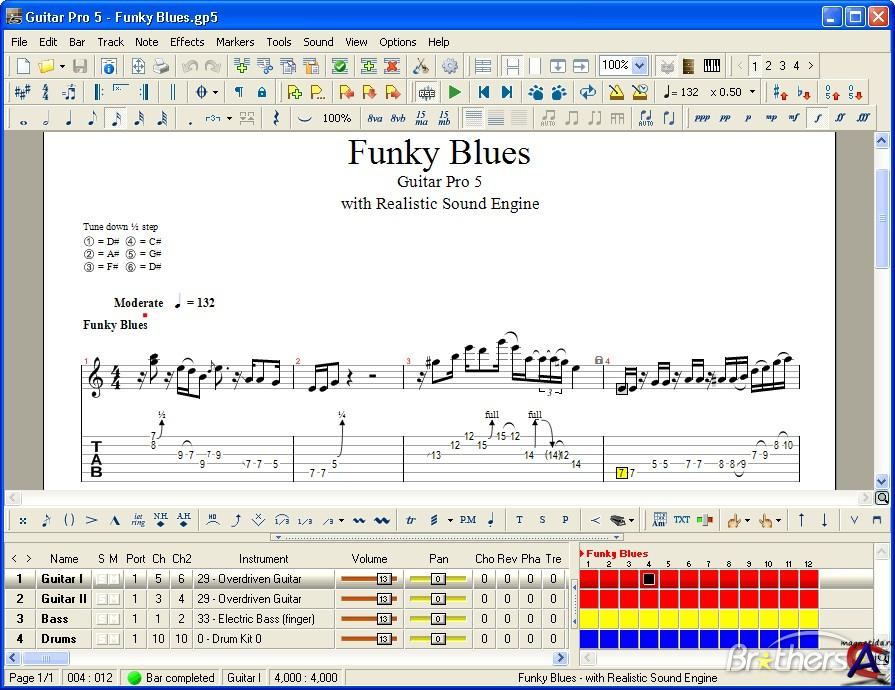
Task: Click the Save file icon
Action: click(x=80, y=66)
